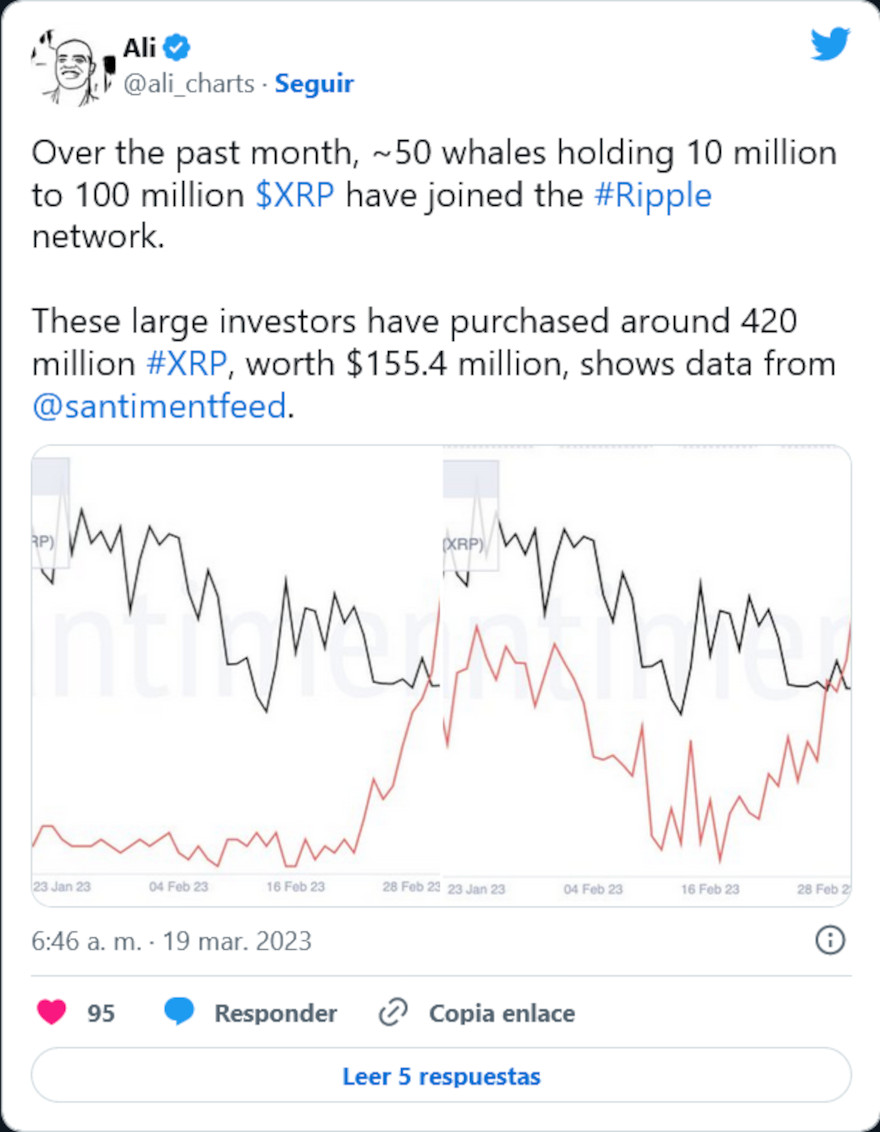Open the #Ripple hashtag link
This screenshot has width=880, height=1132.
(652, 194)
